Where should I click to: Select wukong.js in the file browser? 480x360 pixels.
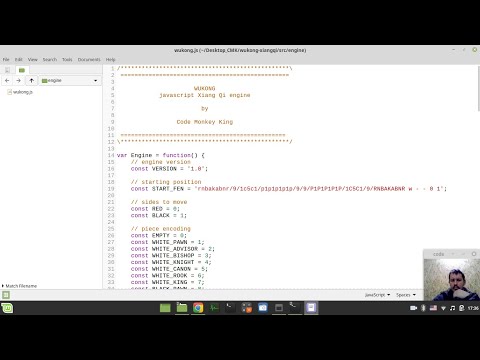pos(20,92)
